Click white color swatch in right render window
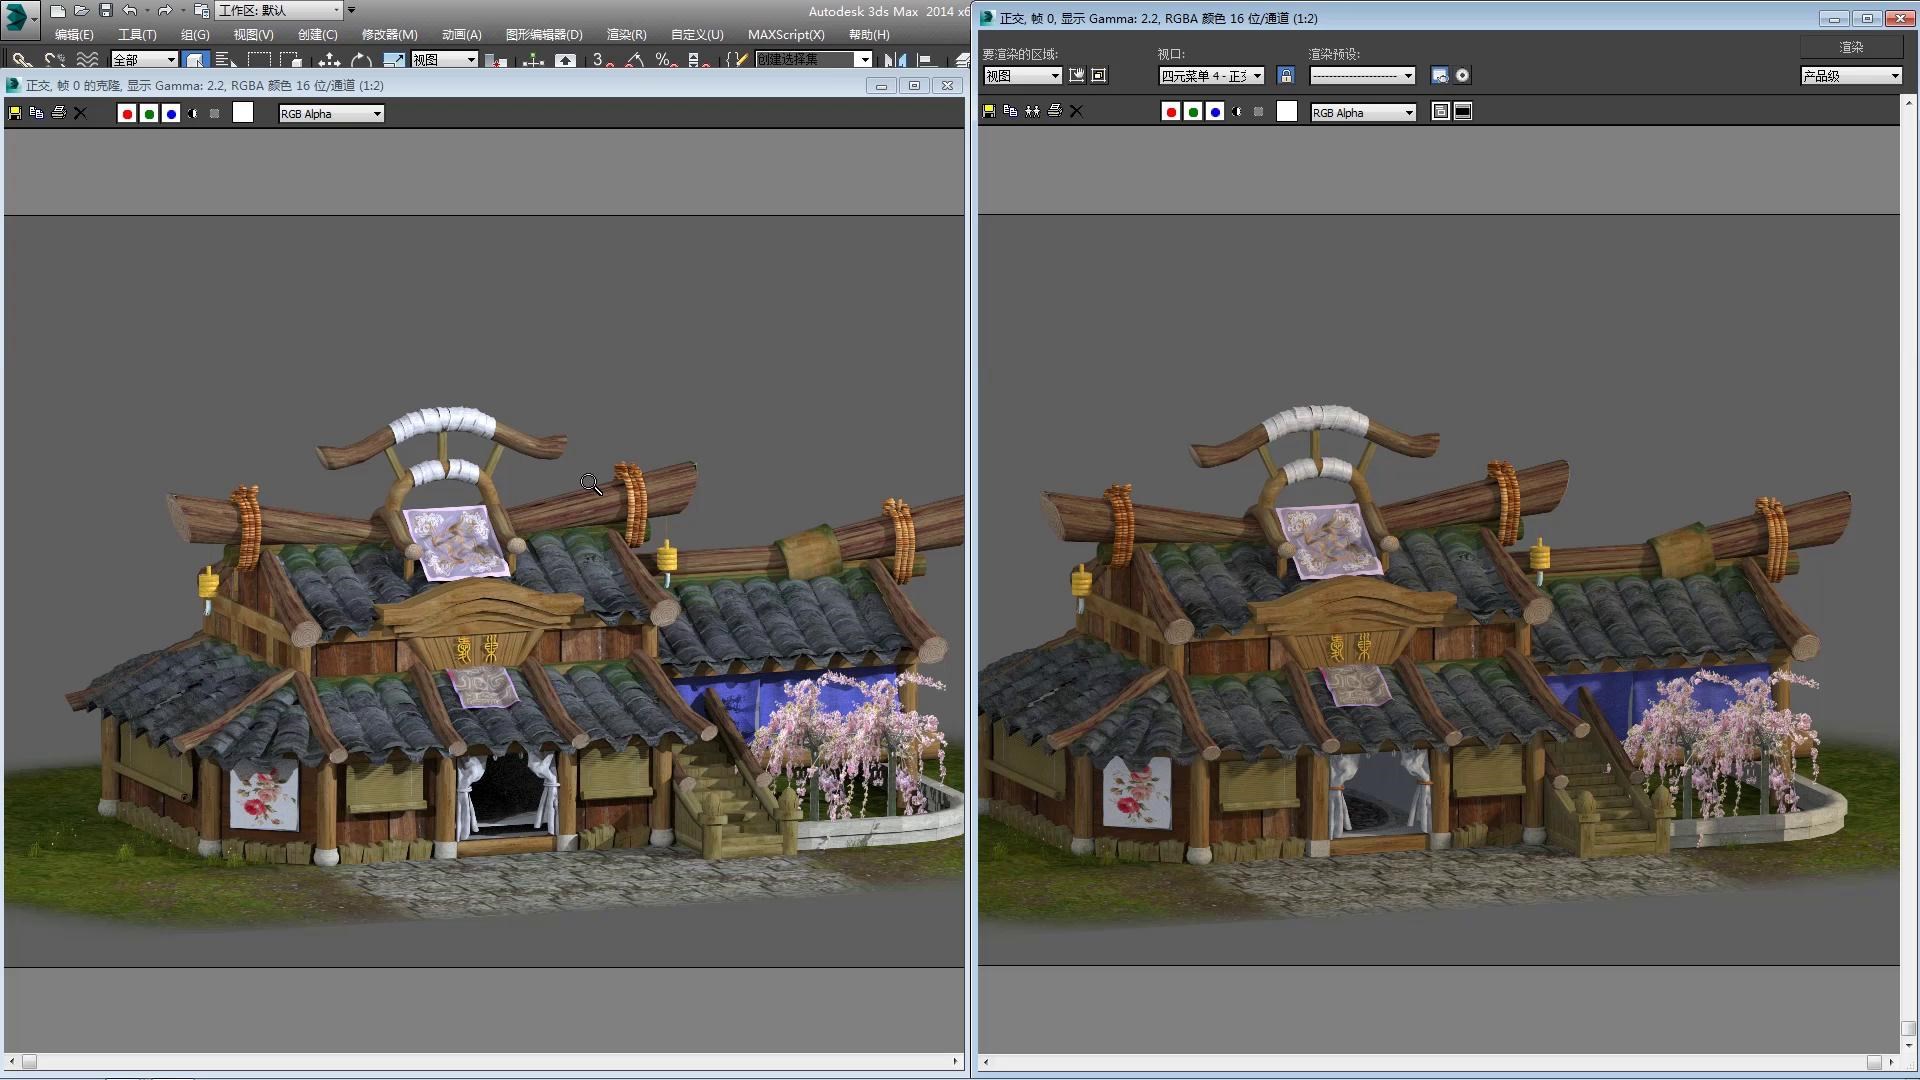 pyautogui.click(x=1287, y=112)
